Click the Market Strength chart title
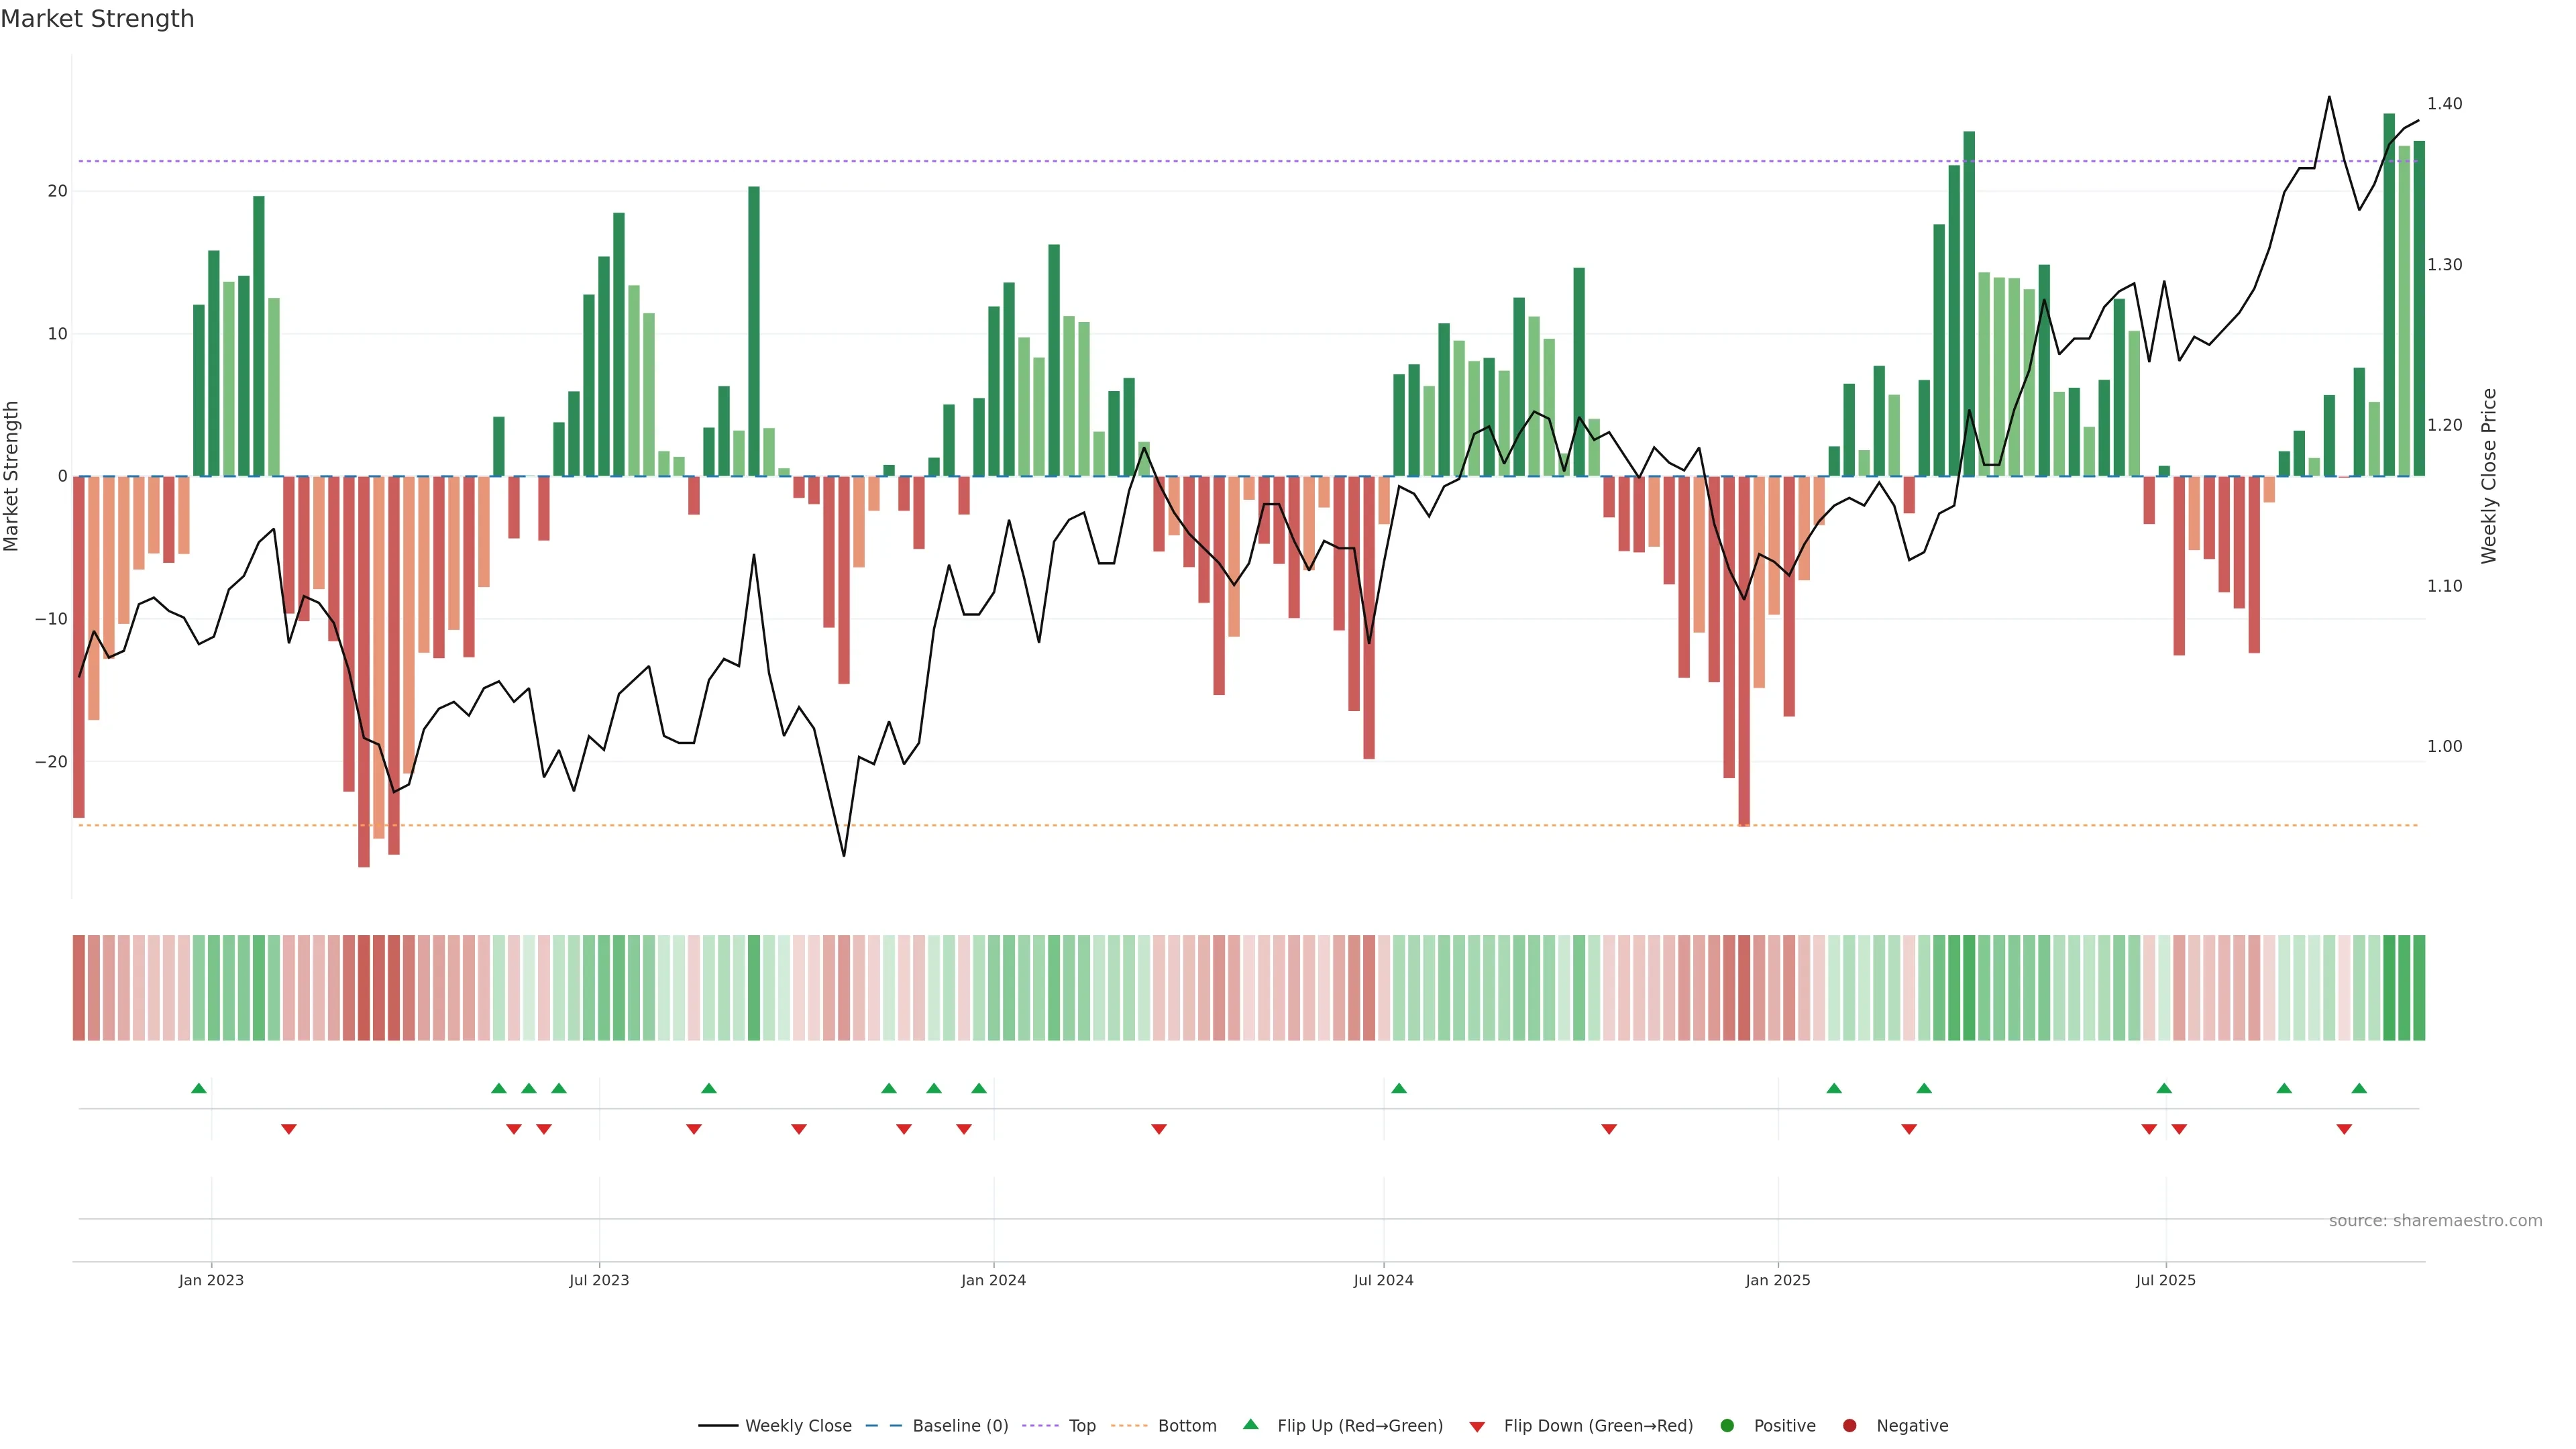 (97, 19)
